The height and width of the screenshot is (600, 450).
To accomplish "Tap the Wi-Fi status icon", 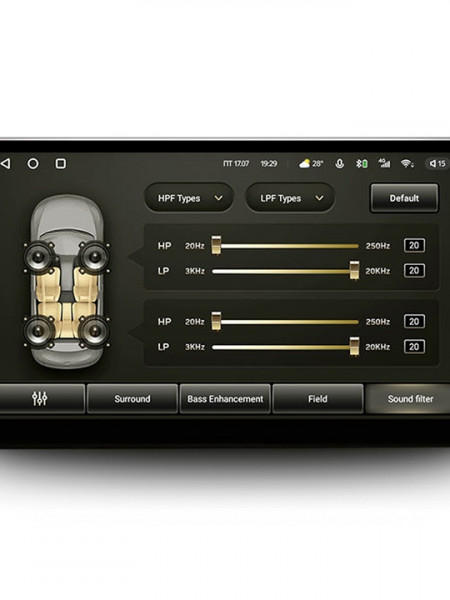I will (407, 164).
